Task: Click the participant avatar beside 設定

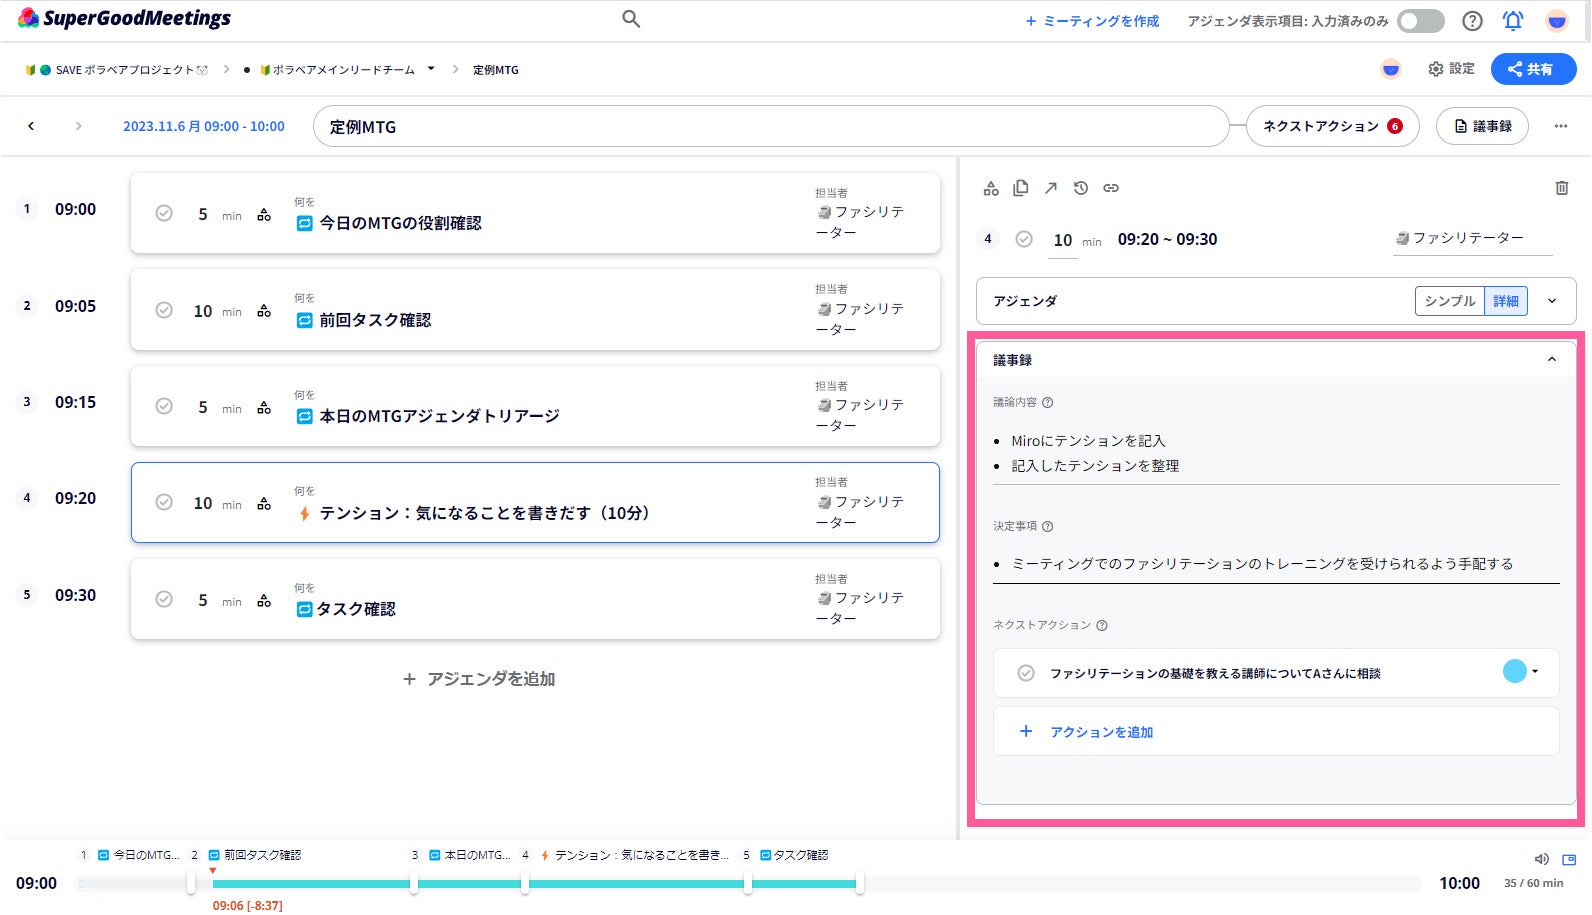Action: click(1390, 69)
